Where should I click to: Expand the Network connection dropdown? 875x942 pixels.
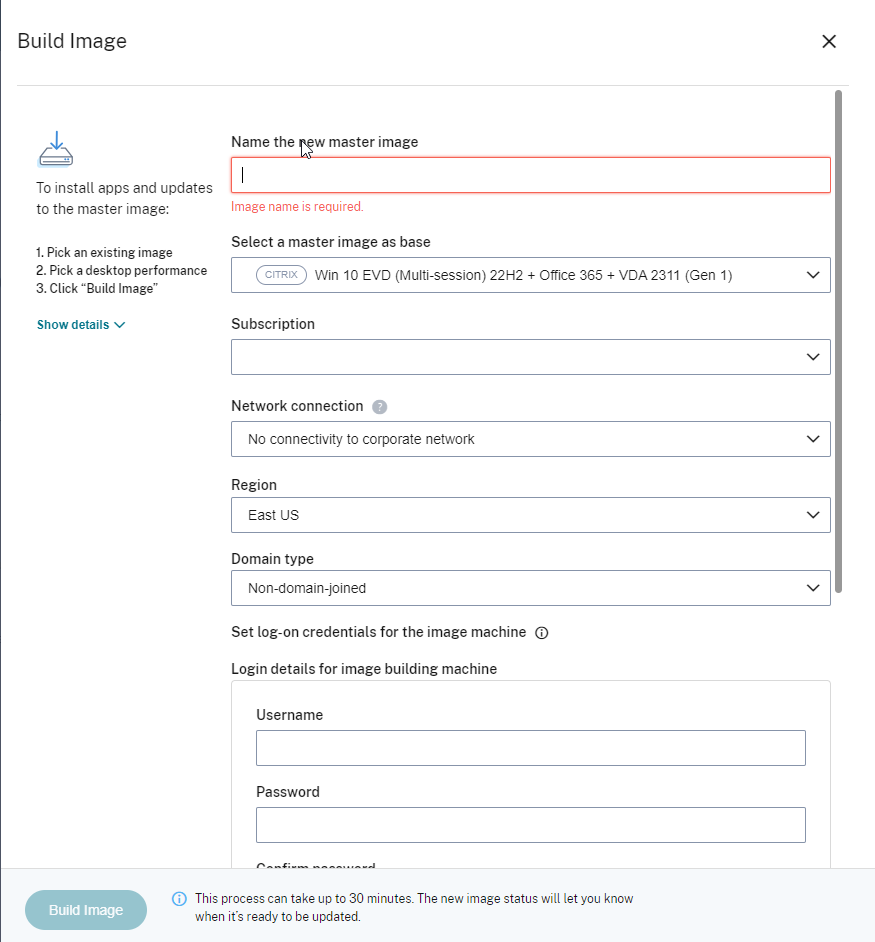click(x=530, y=439)
